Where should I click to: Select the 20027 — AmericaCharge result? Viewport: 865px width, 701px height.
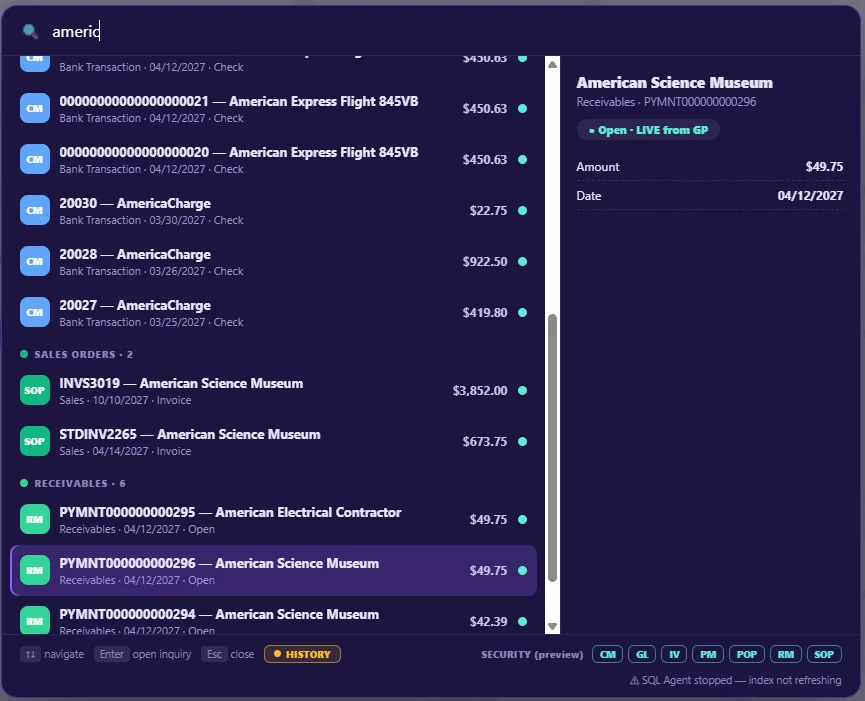[274, 313]
